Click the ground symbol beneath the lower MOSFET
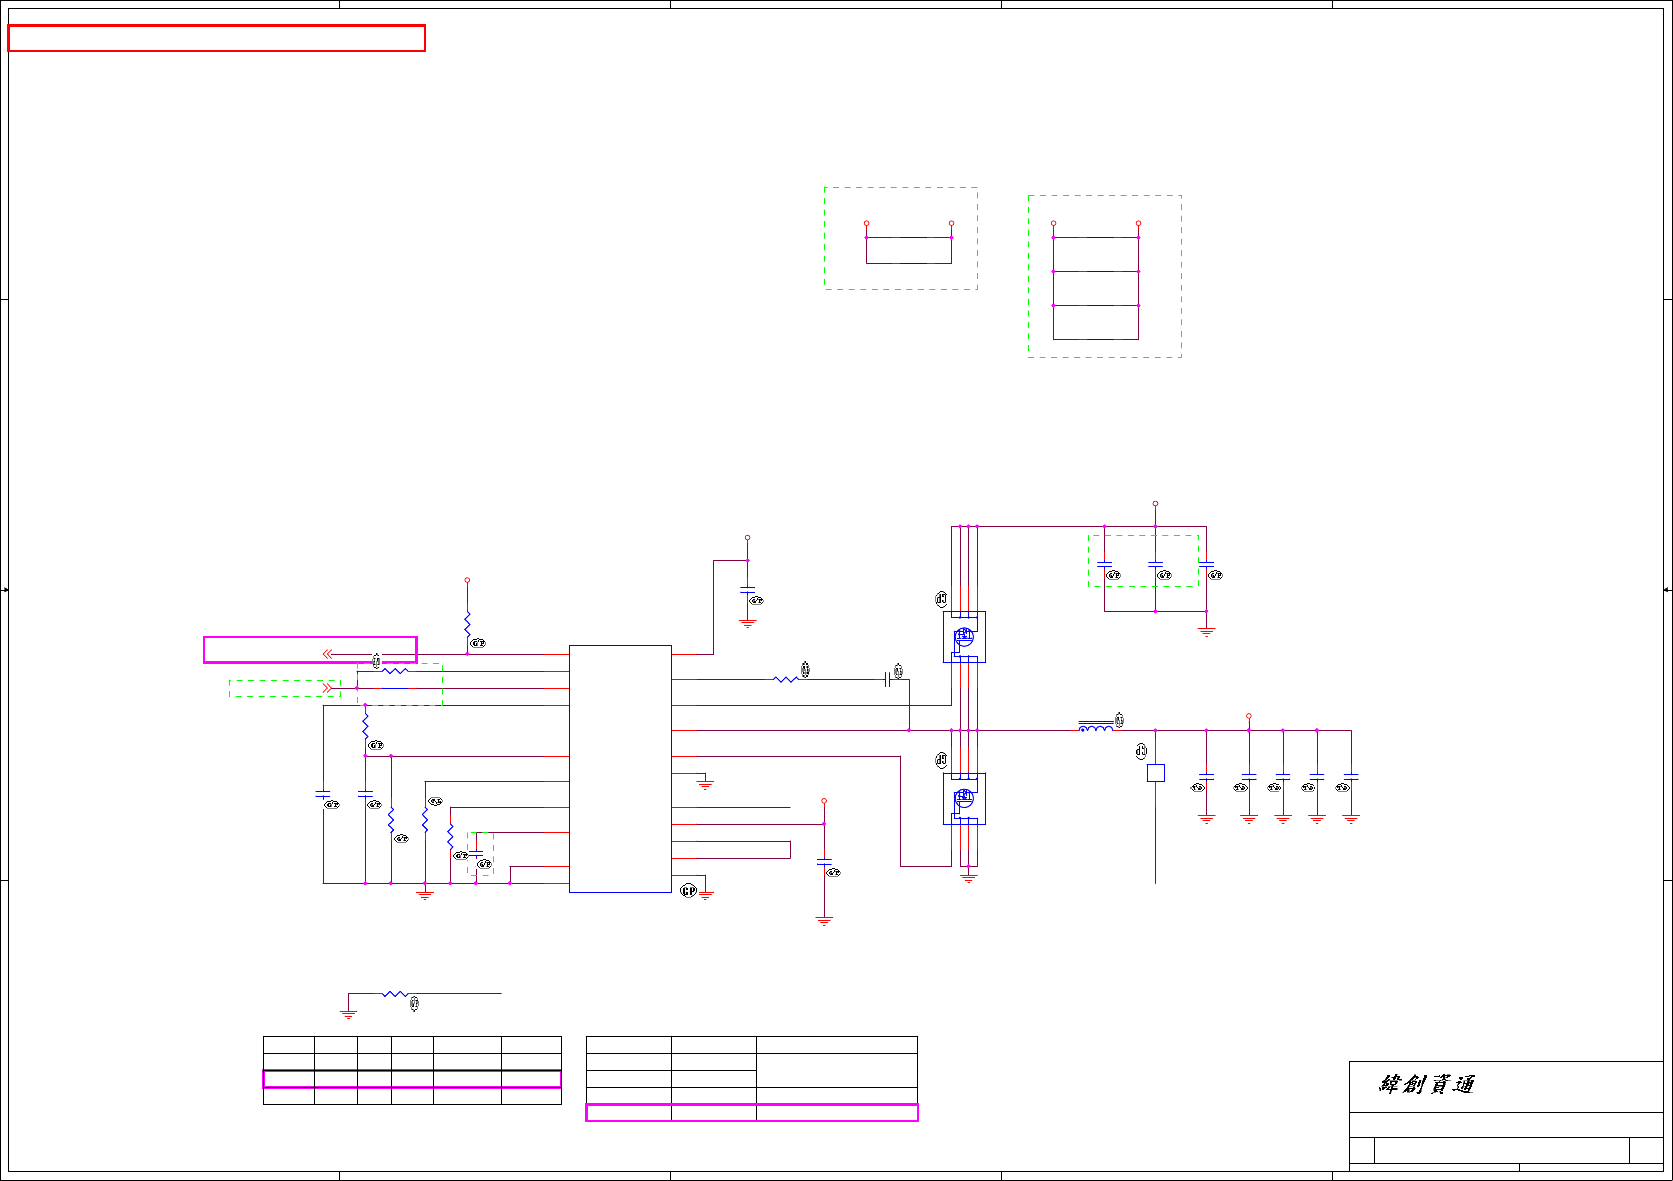This screenshot has width=1673, height=1181. coord(968,879)
